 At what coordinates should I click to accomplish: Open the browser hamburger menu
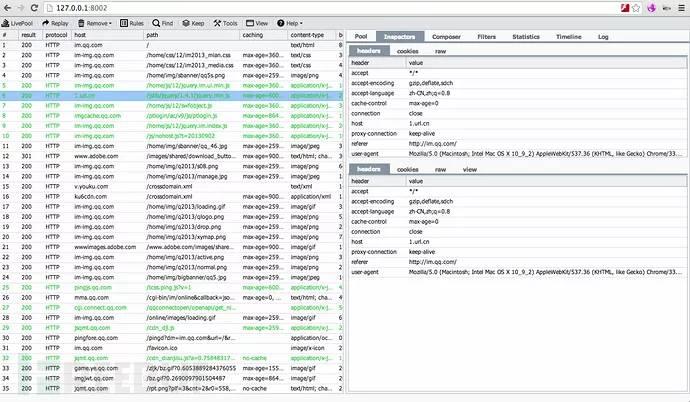click(x=682, y=8)
